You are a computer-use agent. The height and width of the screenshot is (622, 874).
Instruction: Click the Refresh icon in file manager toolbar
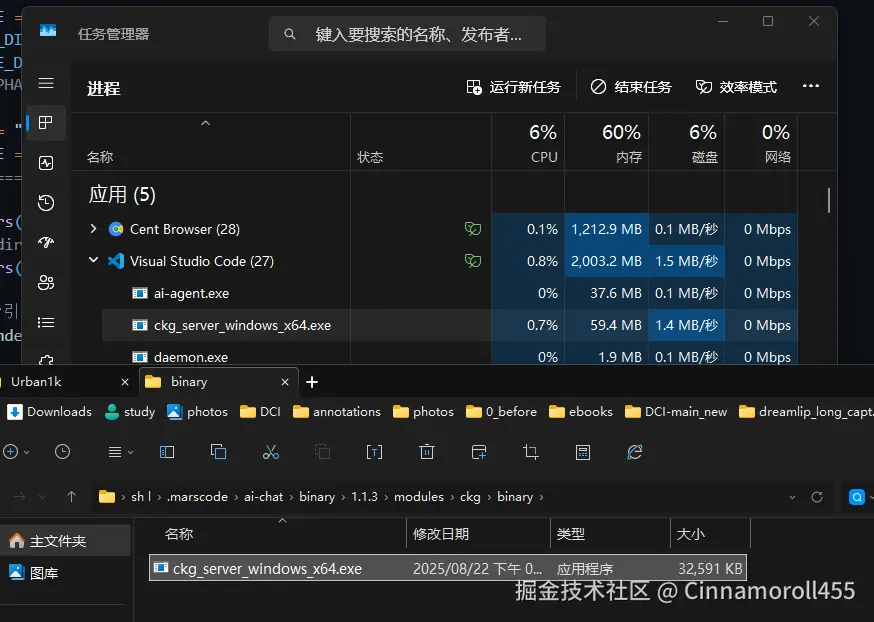coord(634,452)
